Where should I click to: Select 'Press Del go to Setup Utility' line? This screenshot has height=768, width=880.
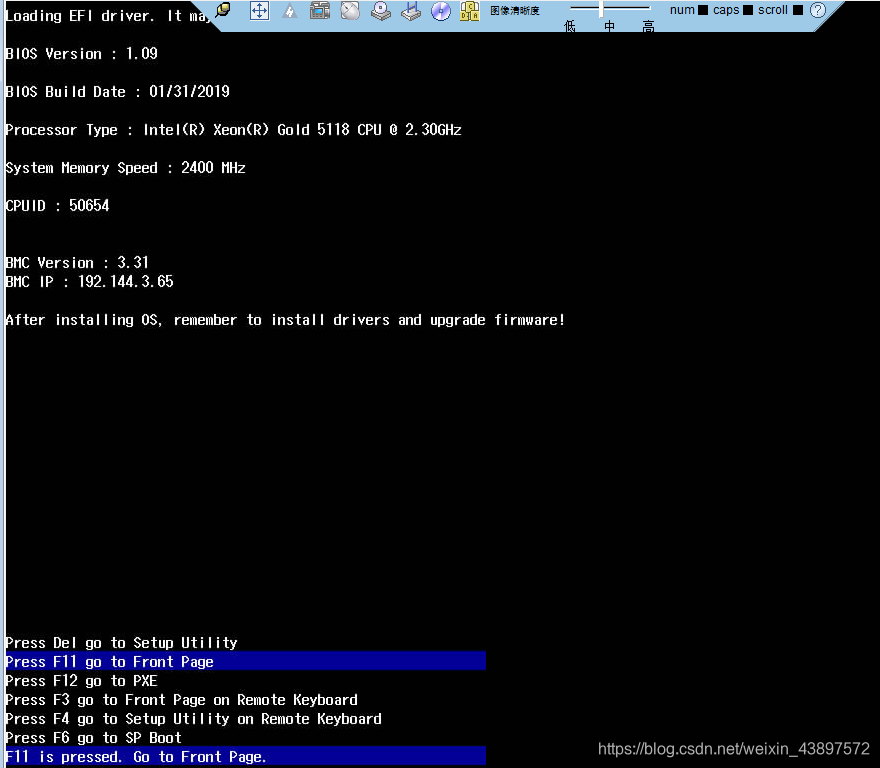pos(121,642)
